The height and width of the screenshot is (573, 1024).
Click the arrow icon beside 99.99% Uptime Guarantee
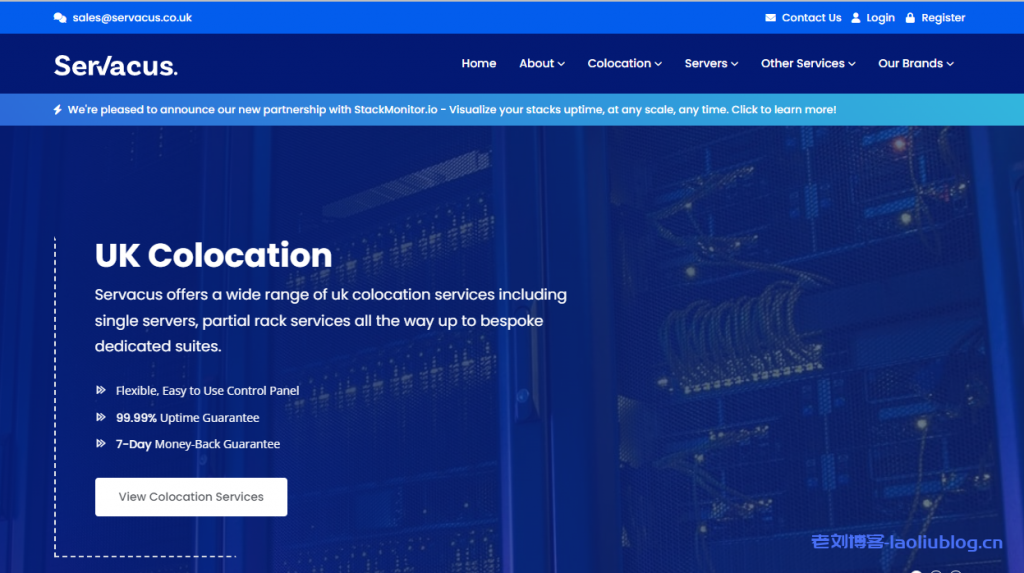(101, 417)
